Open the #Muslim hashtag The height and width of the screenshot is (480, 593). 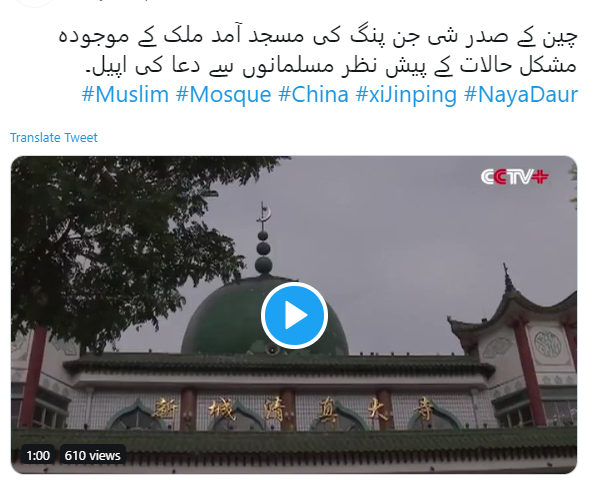point(125,95)
